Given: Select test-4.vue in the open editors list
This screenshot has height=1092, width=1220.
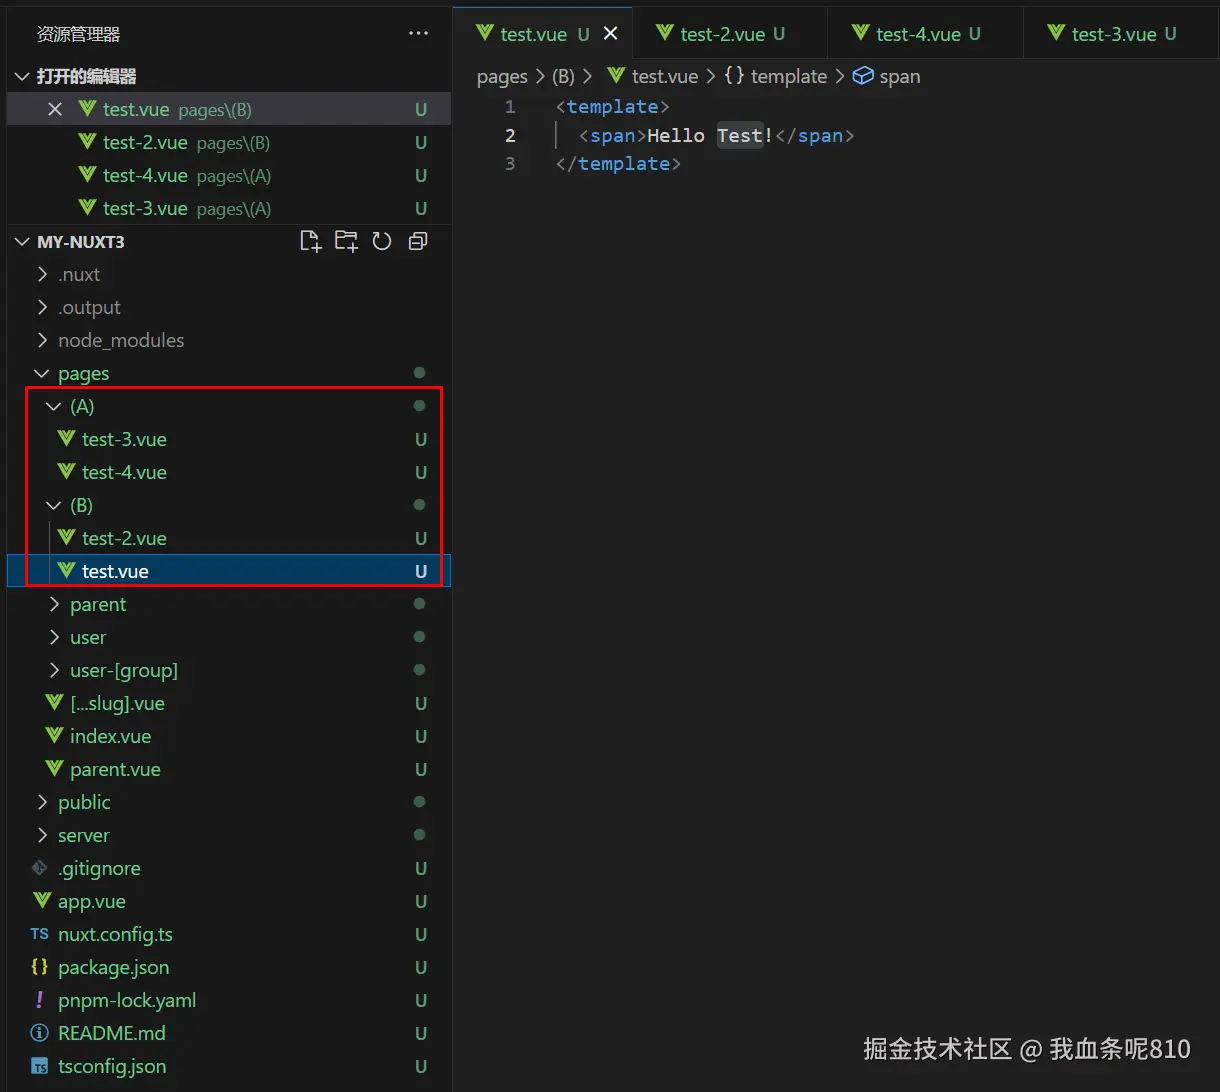Looking at the screenshot, I should pyautogui.click(x=229, y=175).
